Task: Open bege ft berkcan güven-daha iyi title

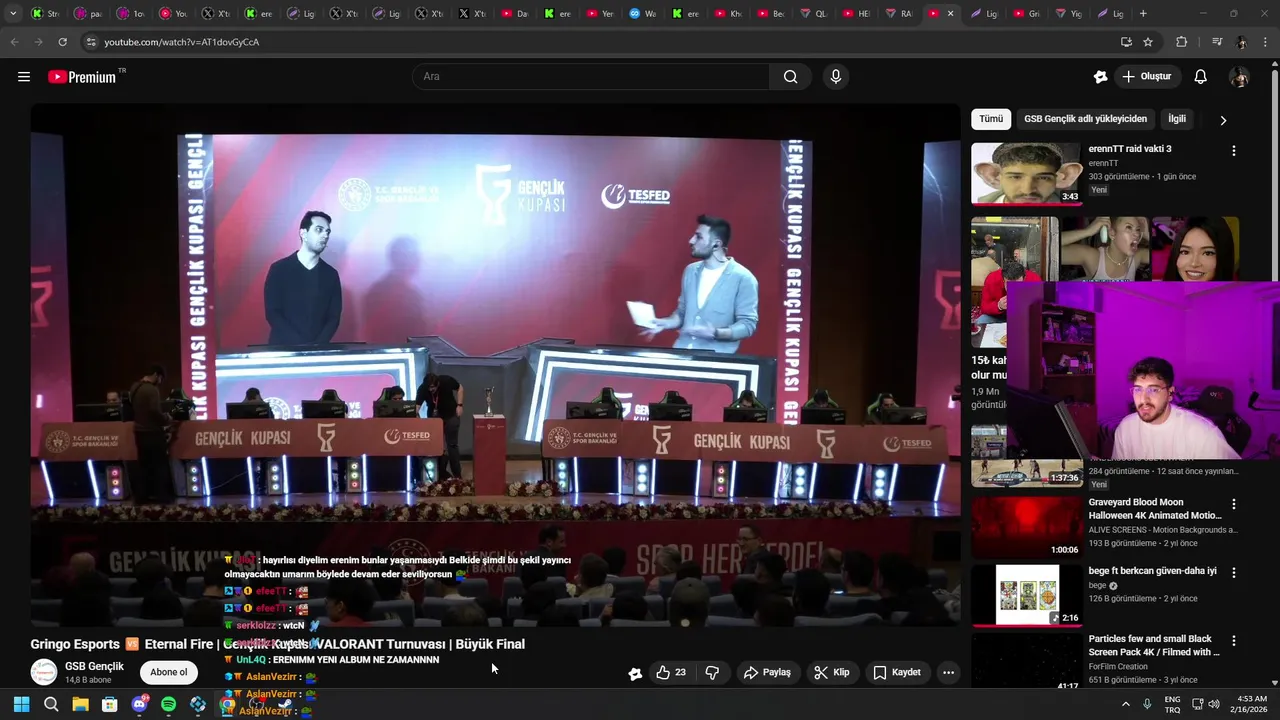Action: coord(1152,571)
